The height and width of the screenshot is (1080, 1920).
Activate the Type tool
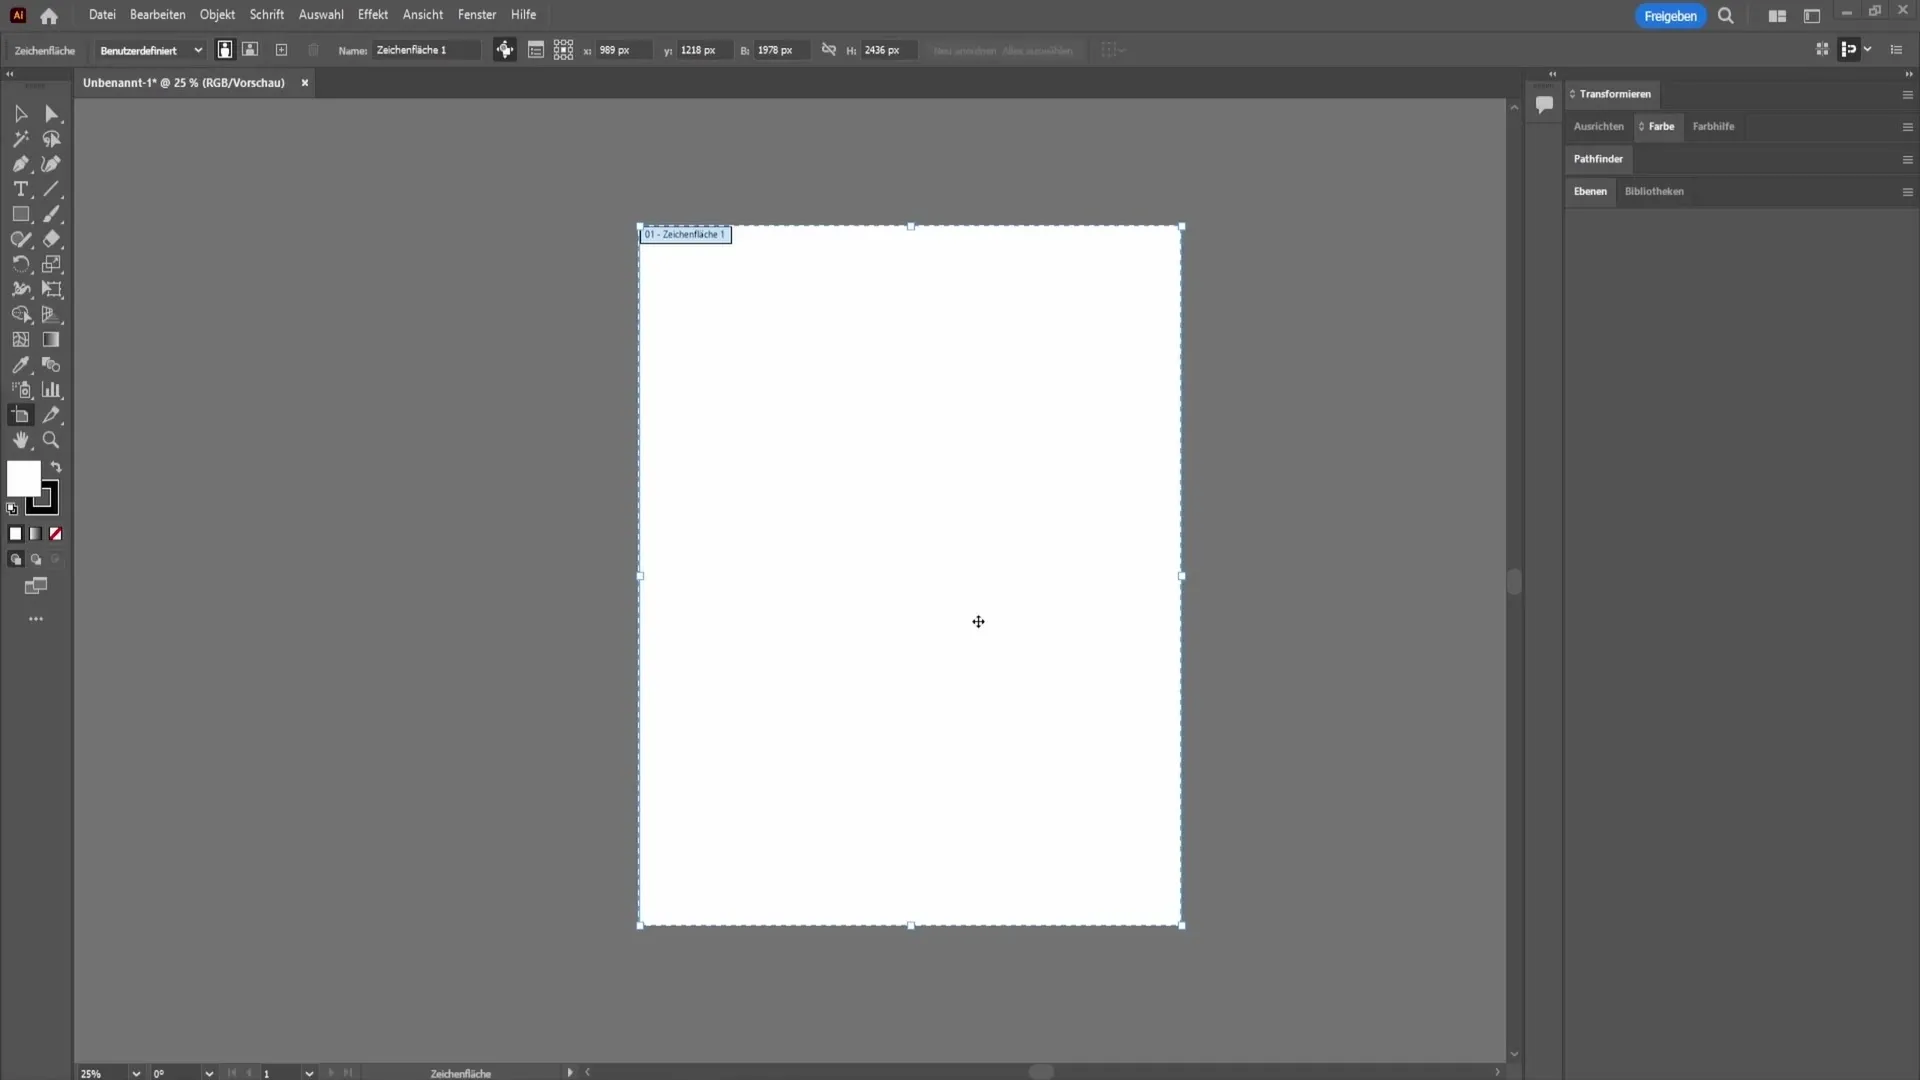click(20, 189)
